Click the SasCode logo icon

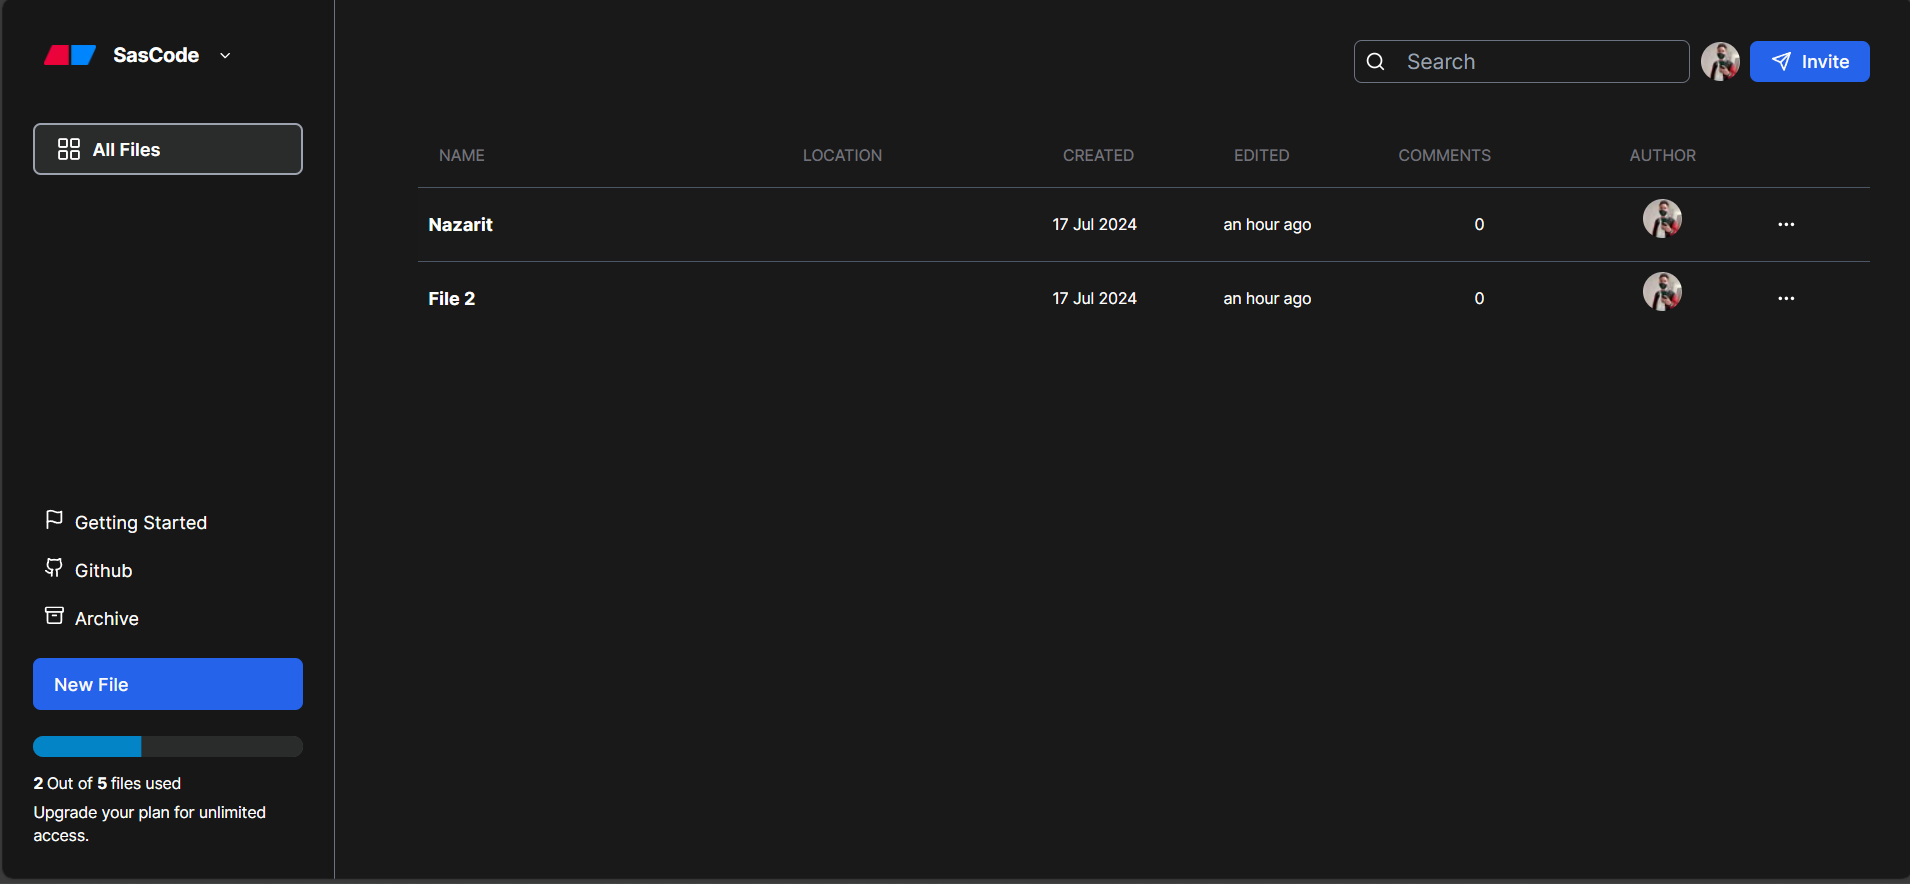click(x=70, y=55)
